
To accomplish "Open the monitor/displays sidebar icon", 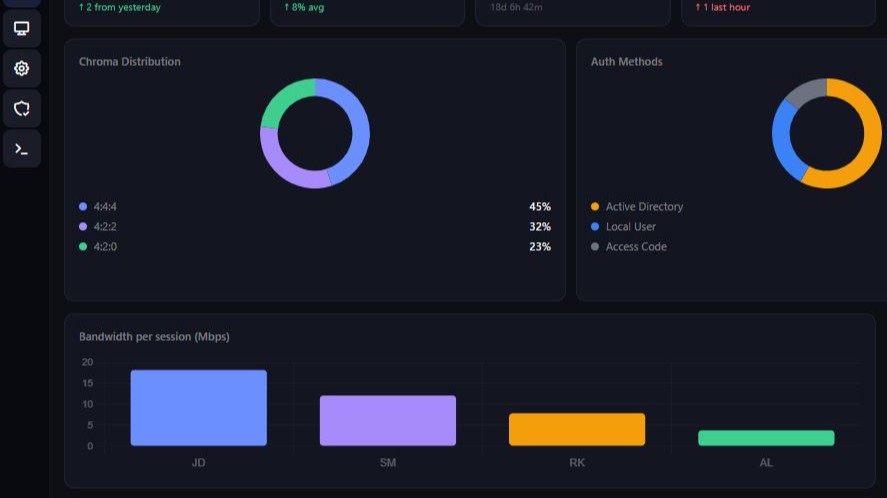I will click(21, 28).
